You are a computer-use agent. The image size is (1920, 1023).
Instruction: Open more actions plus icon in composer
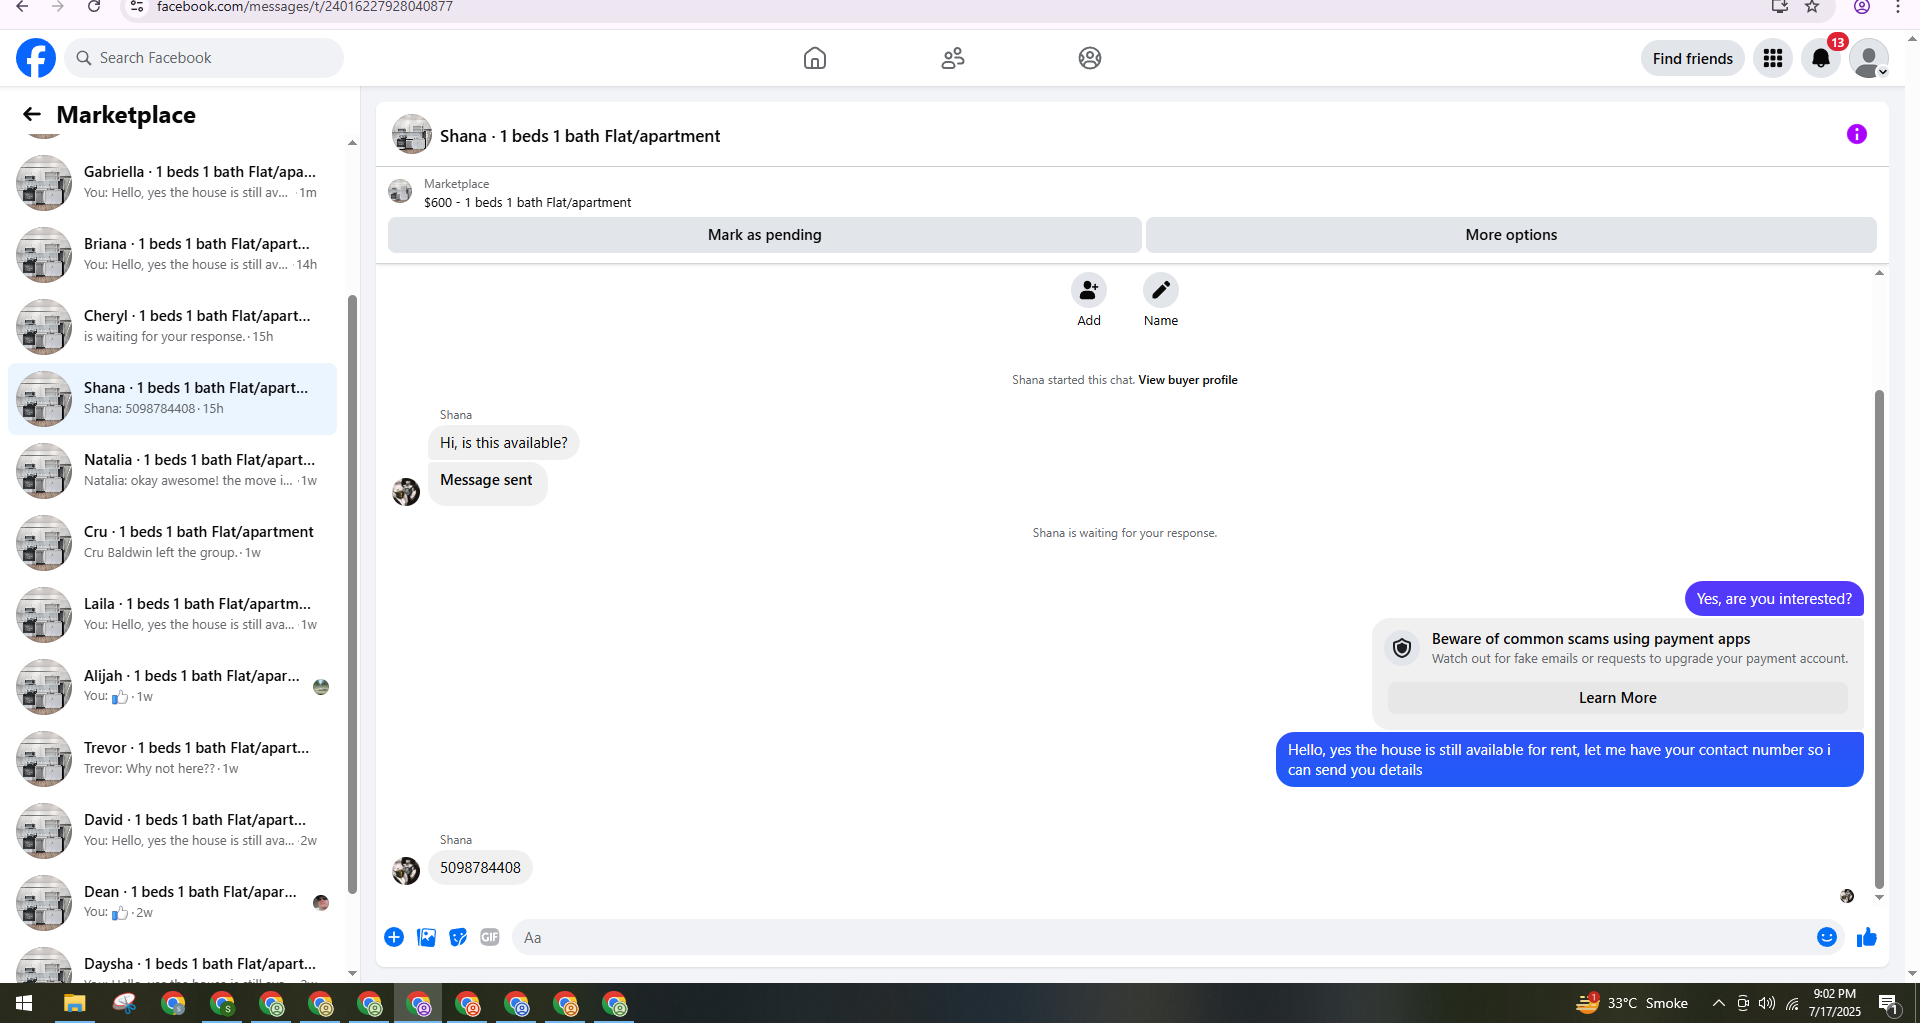(x=394, y=937)
